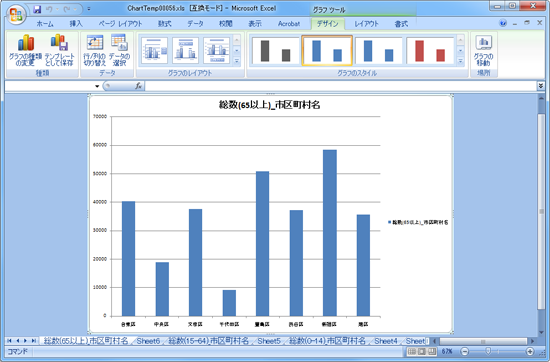Open the レイアウト ribbon tab
This screenshot has height=362, width=550.
click(x=367, y=24)
